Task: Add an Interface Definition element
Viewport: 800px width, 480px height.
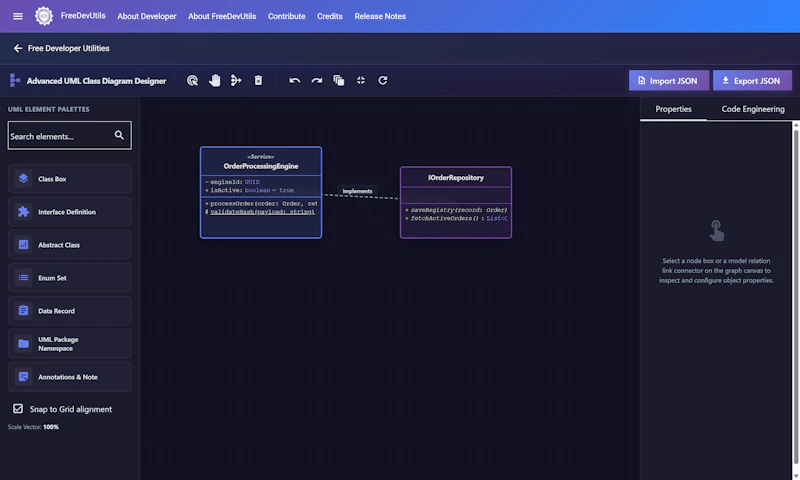Action: [69, 212]
